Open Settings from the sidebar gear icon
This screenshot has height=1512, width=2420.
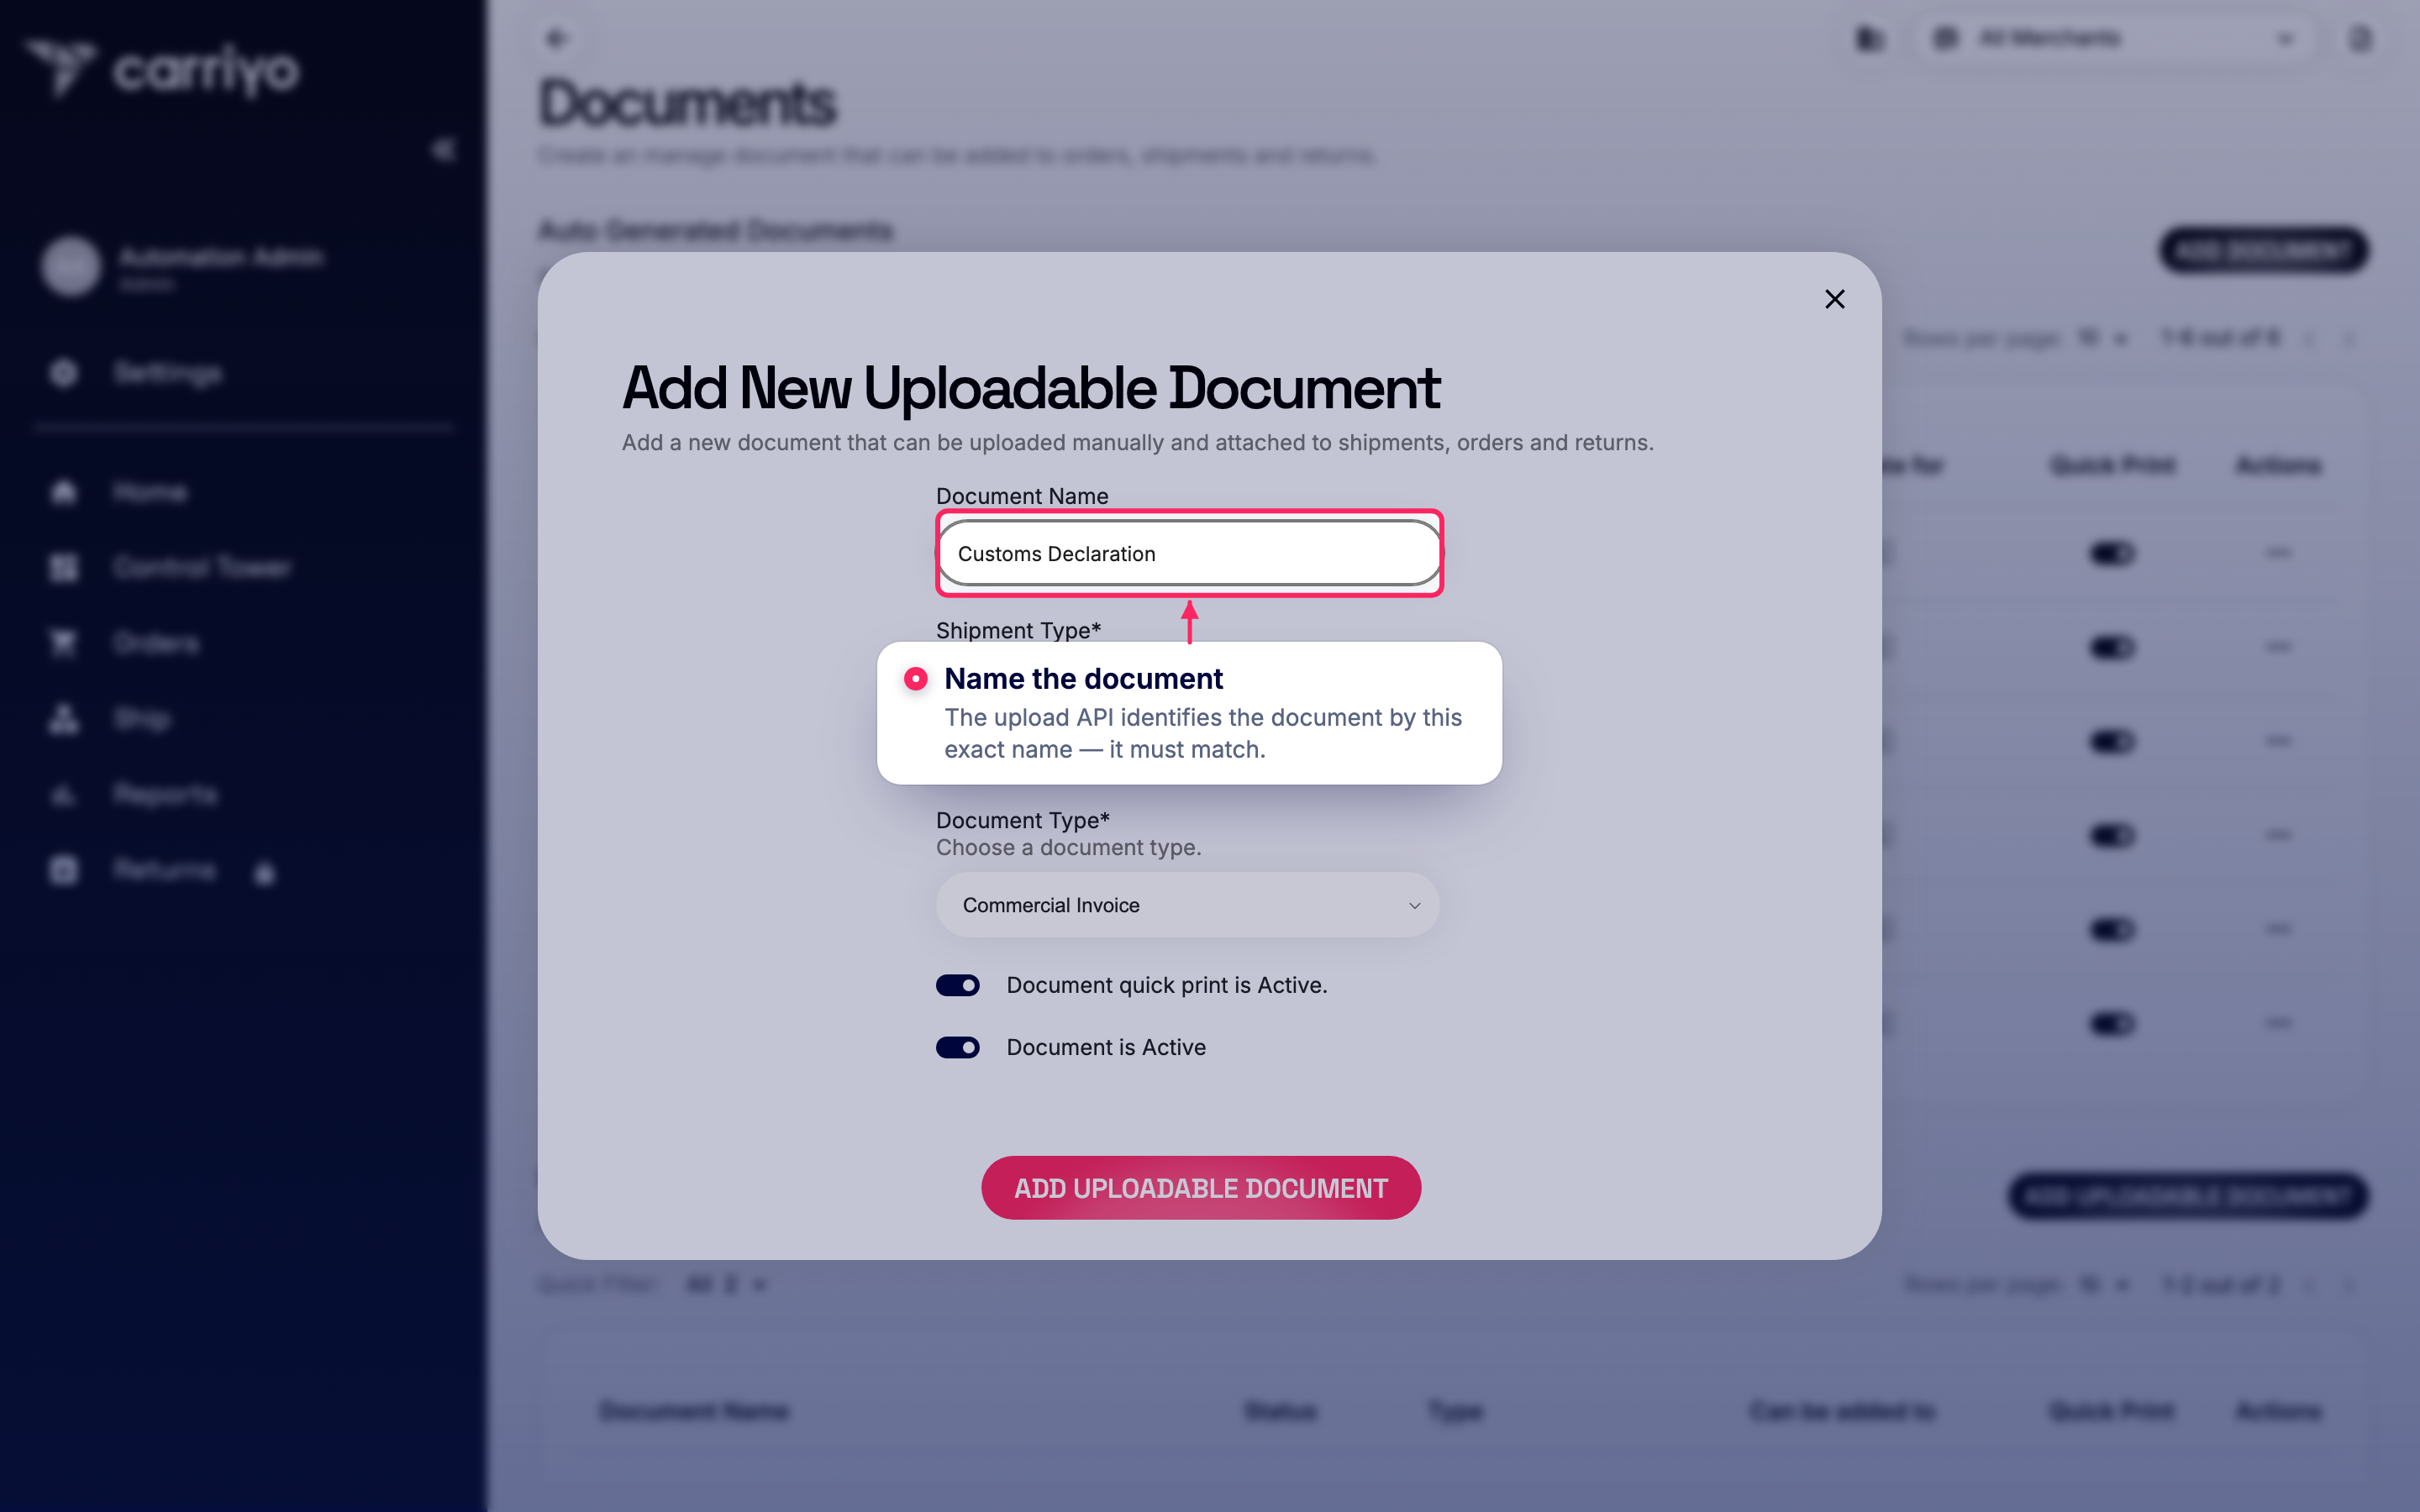pyautogui.click(x=64, y=373)
